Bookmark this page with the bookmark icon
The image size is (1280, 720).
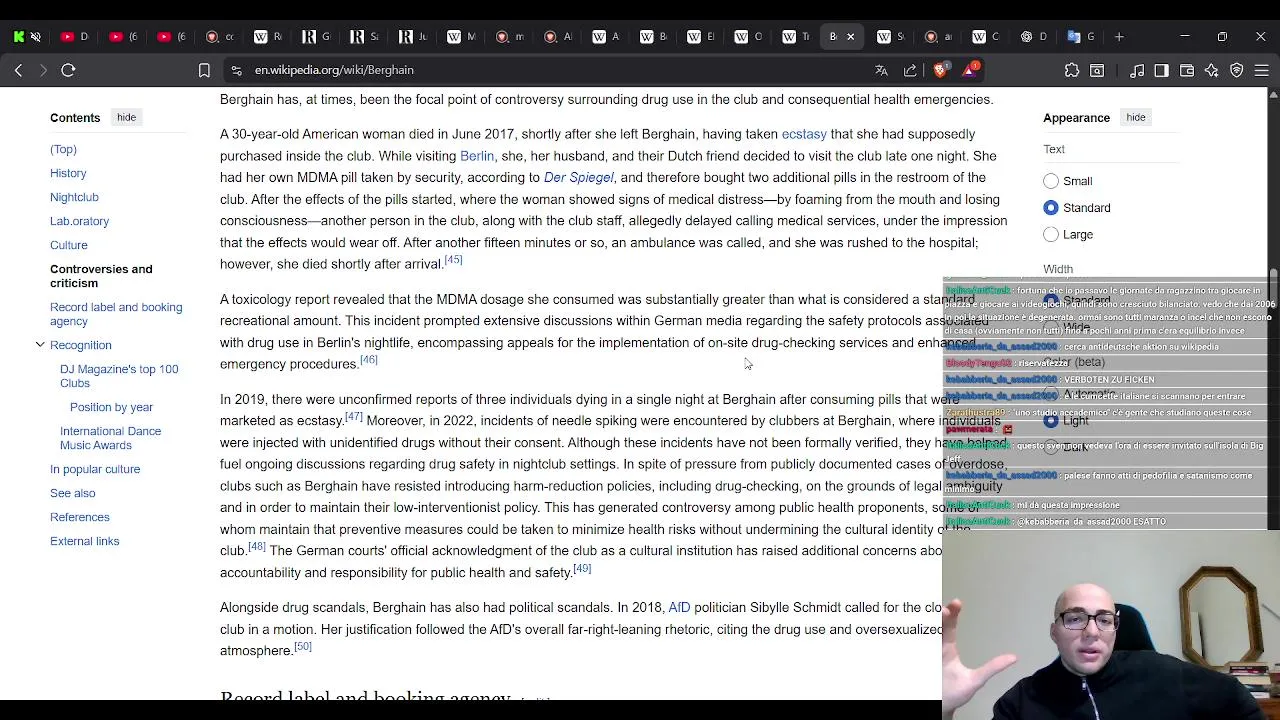tap(204, 70)
